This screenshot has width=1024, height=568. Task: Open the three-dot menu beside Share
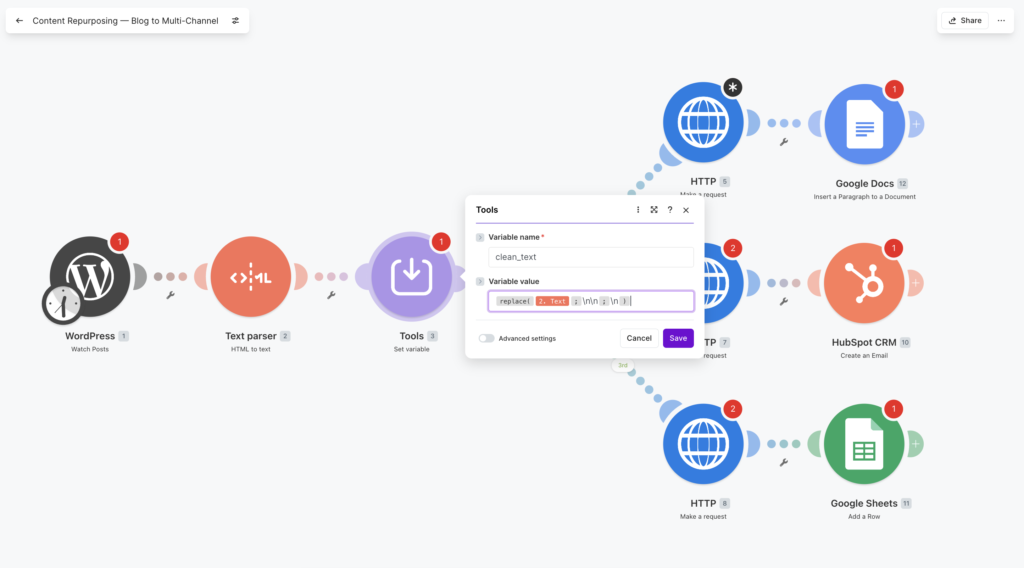point(1001,21)
